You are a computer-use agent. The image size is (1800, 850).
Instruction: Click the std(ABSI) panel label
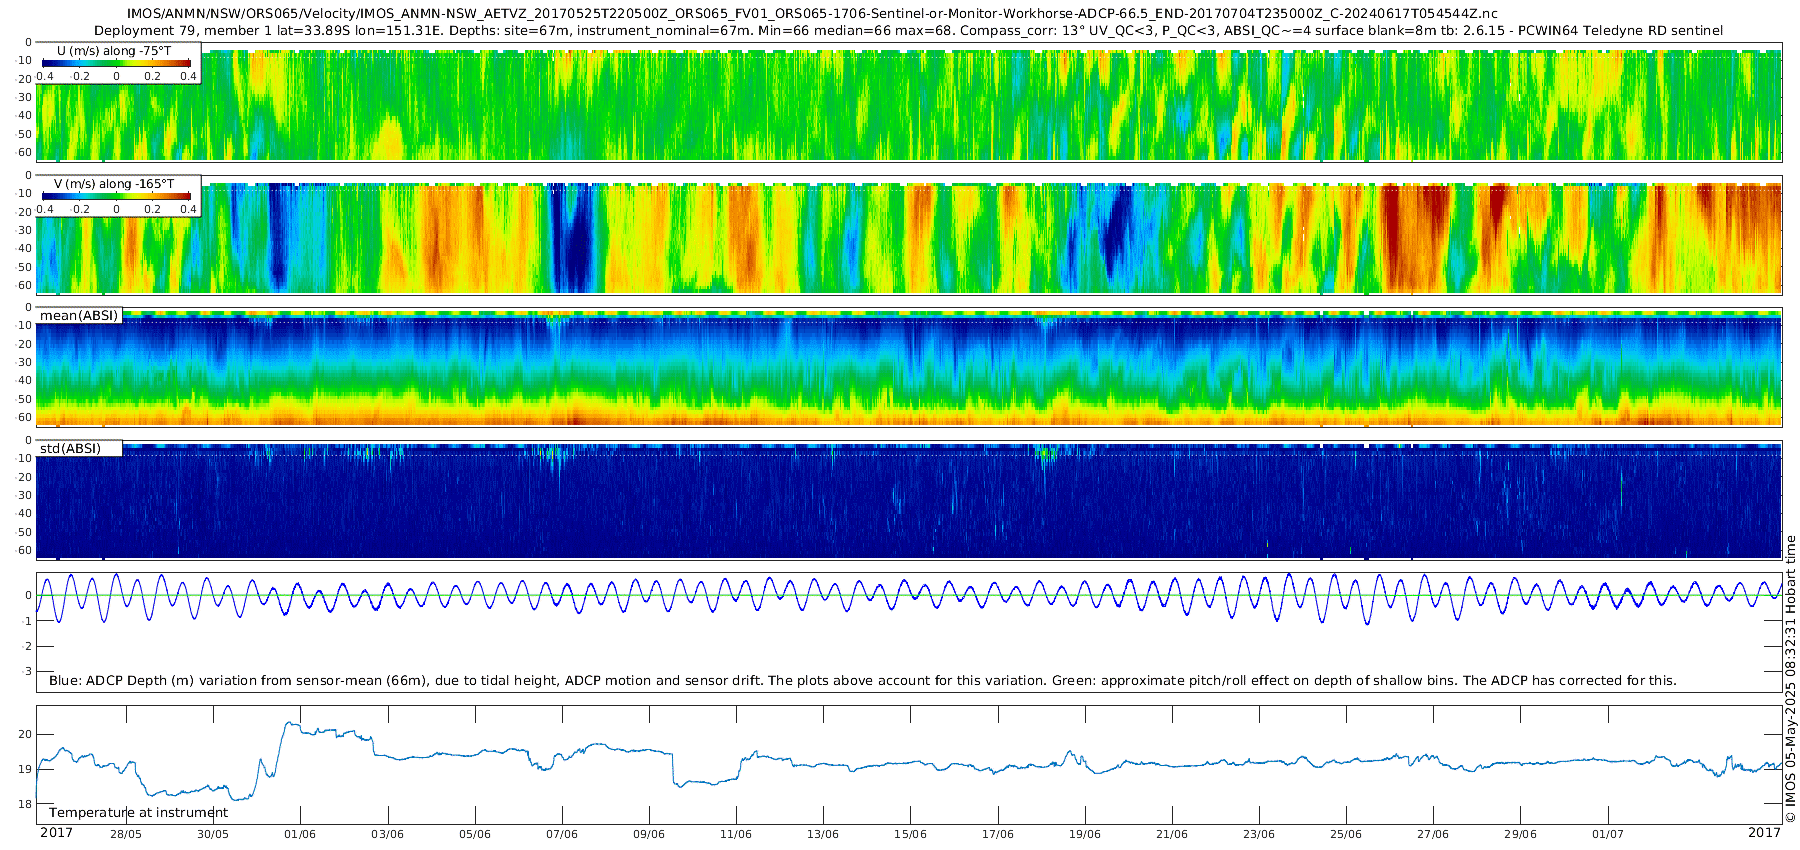pyautogui.click(x=70, y=449)
